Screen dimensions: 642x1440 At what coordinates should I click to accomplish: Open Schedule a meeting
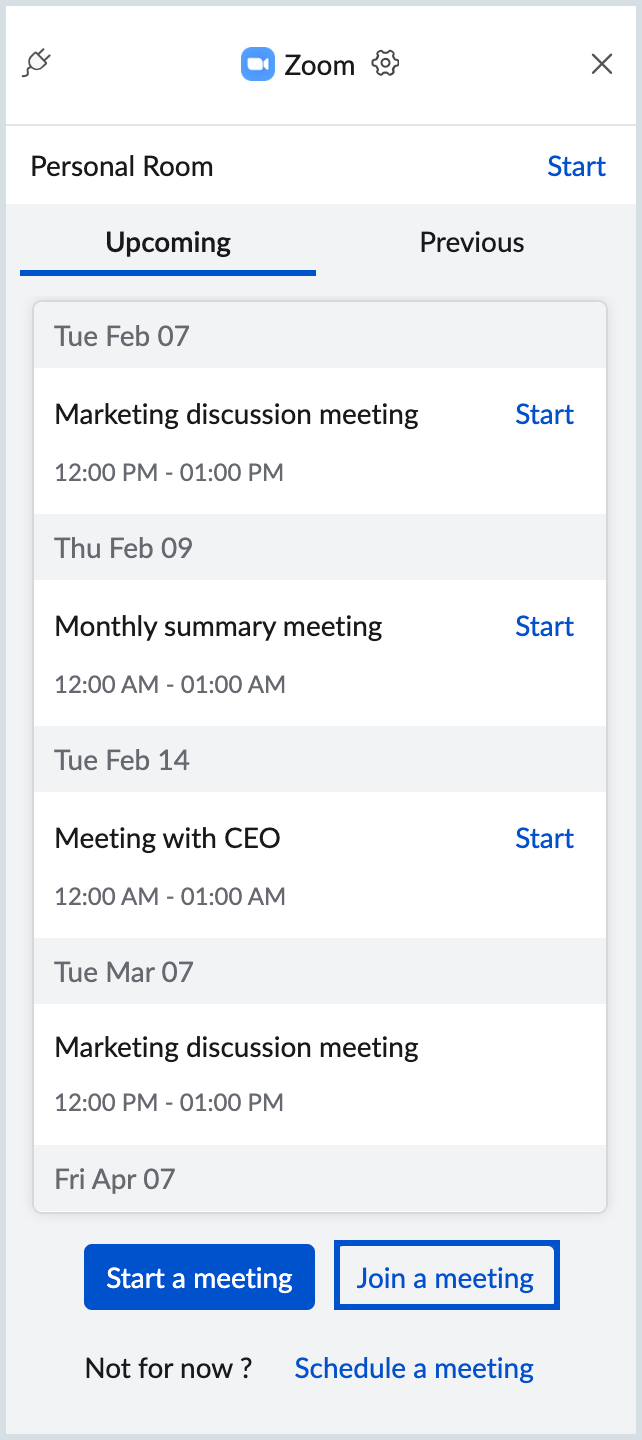413,1367
